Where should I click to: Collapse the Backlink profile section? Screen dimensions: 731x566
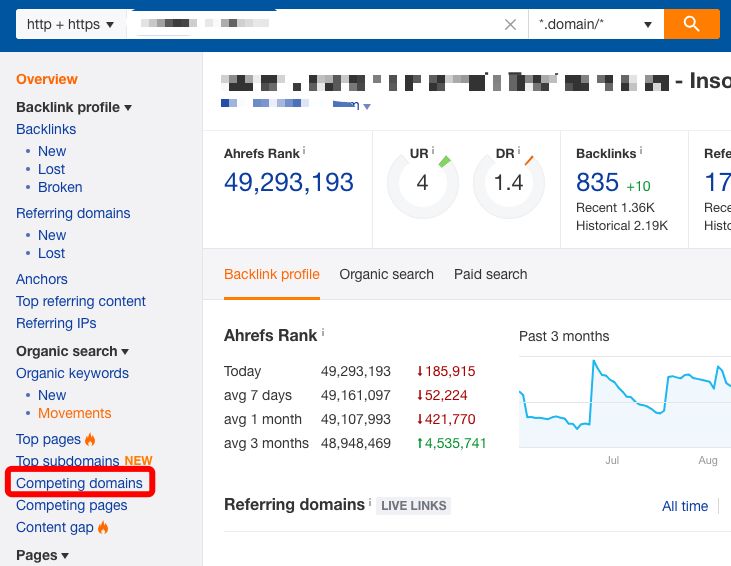pos(74,107)
